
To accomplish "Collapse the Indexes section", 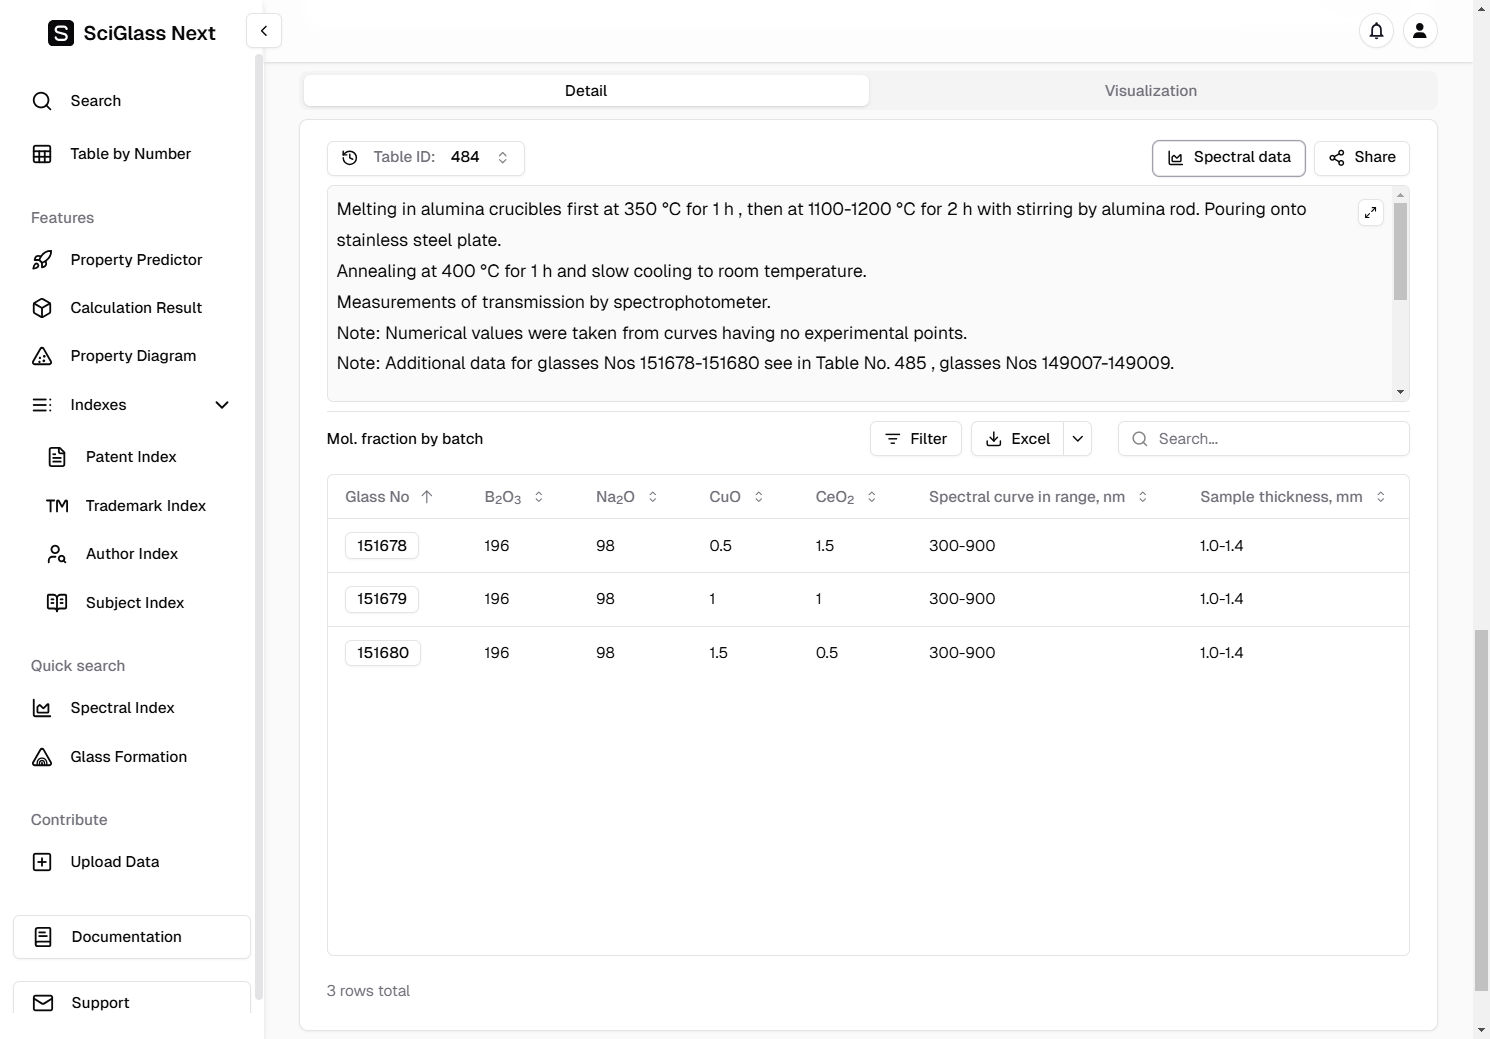I will [222, 405].
